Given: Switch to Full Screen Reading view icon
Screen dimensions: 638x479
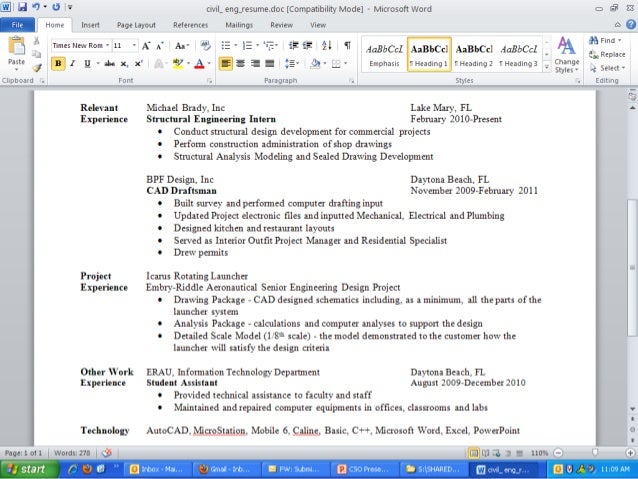Looking at the screenshot, I should pos(485,453).
